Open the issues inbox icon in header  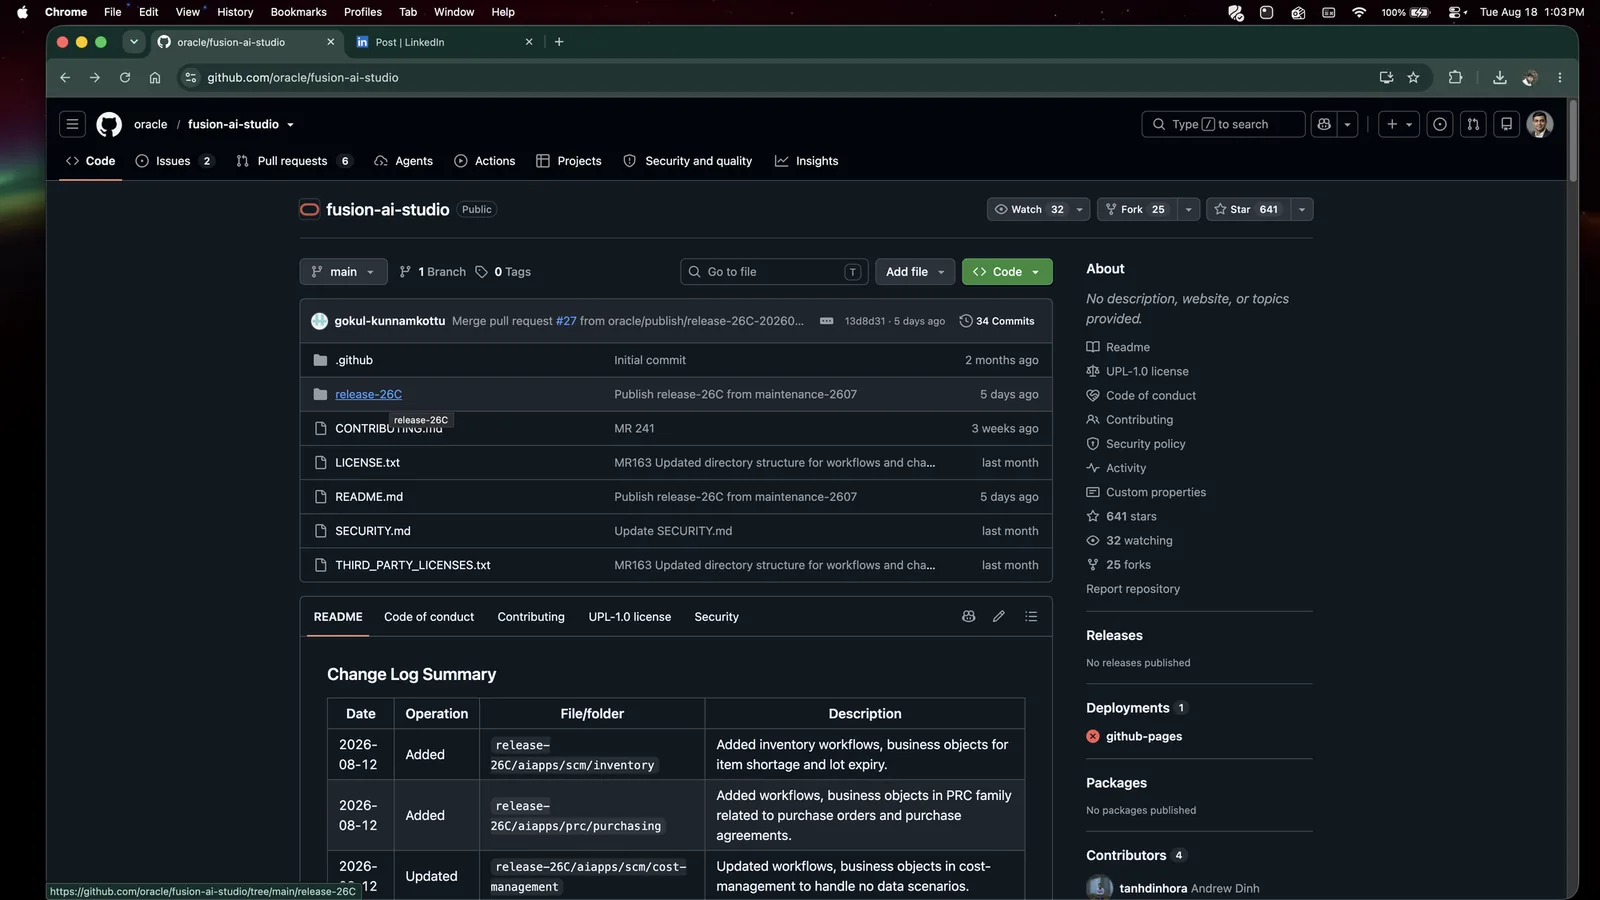click(x=1440, y=124)
